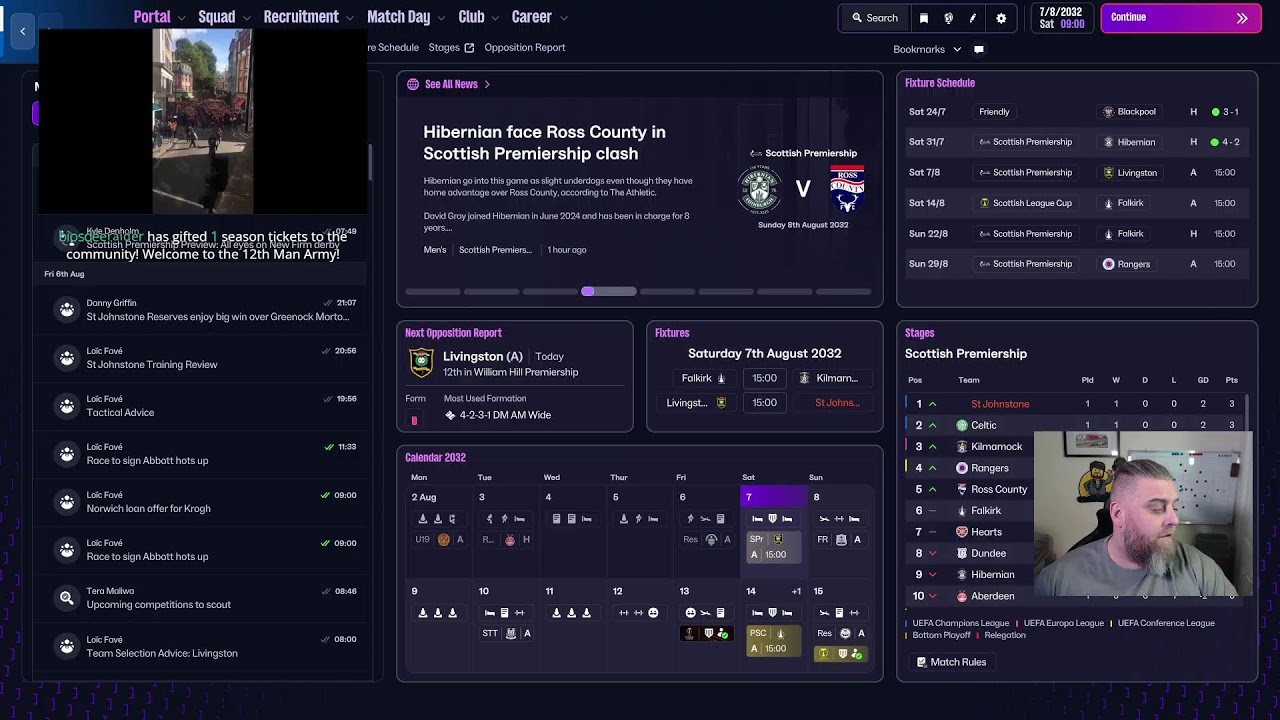Screen dimensions: 1280x720
Task: Open training icons on Monday 2 Aug
Action: coord(438,519)
